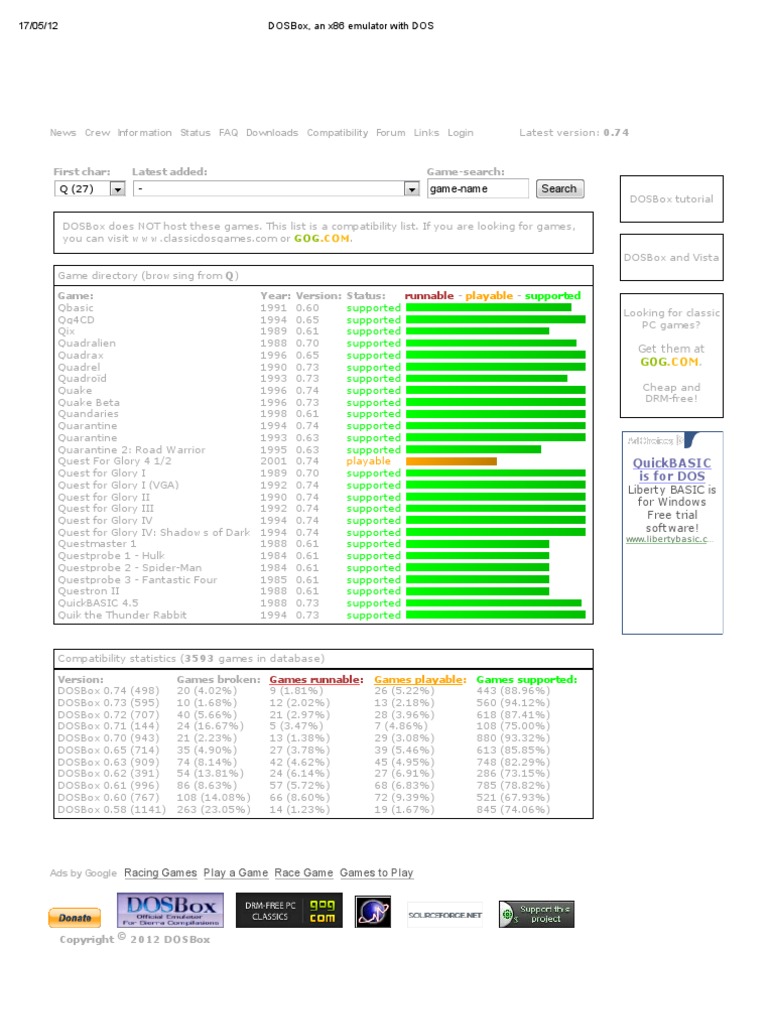Click the yellow Donate button
The image size is (768, 1024).
tap(74, 918)
